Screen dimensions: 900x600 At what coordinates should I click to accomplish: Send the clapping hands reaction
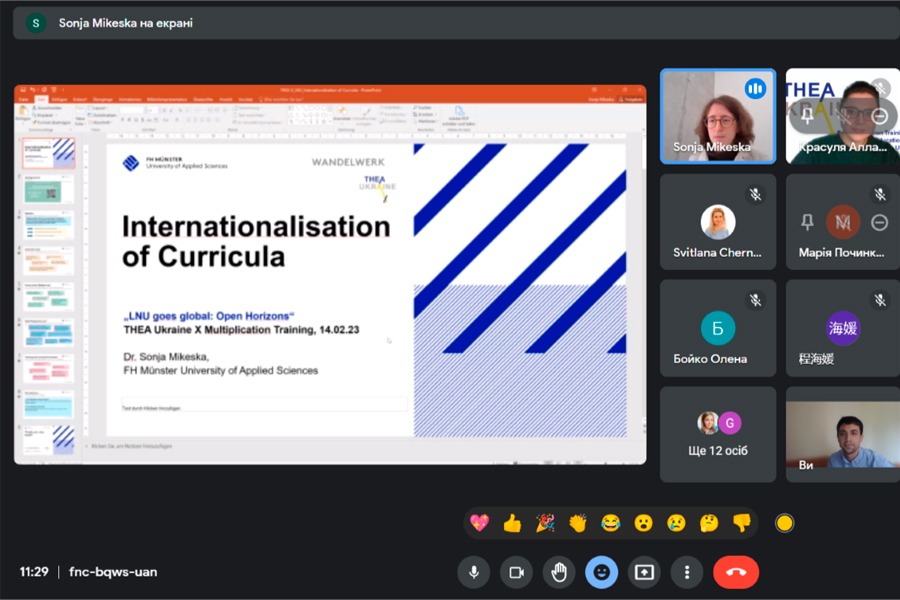coord(578,522)
